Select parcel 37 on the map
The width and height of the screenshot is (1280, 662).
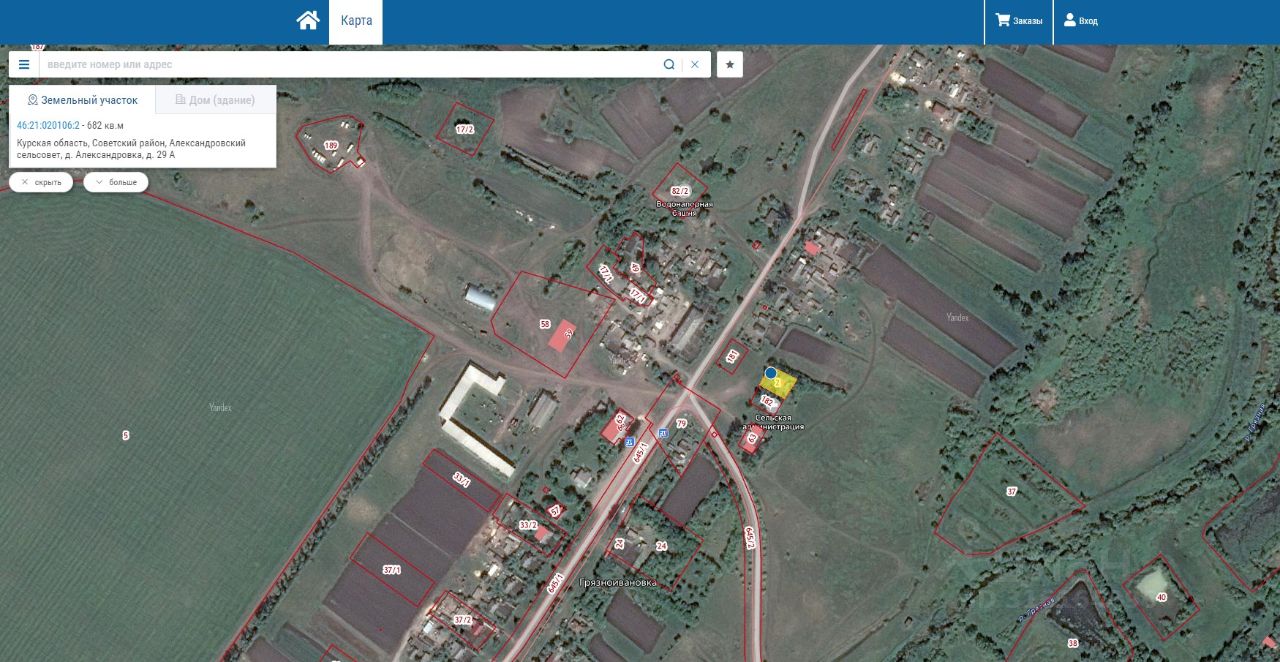(x=1011, y=491)
